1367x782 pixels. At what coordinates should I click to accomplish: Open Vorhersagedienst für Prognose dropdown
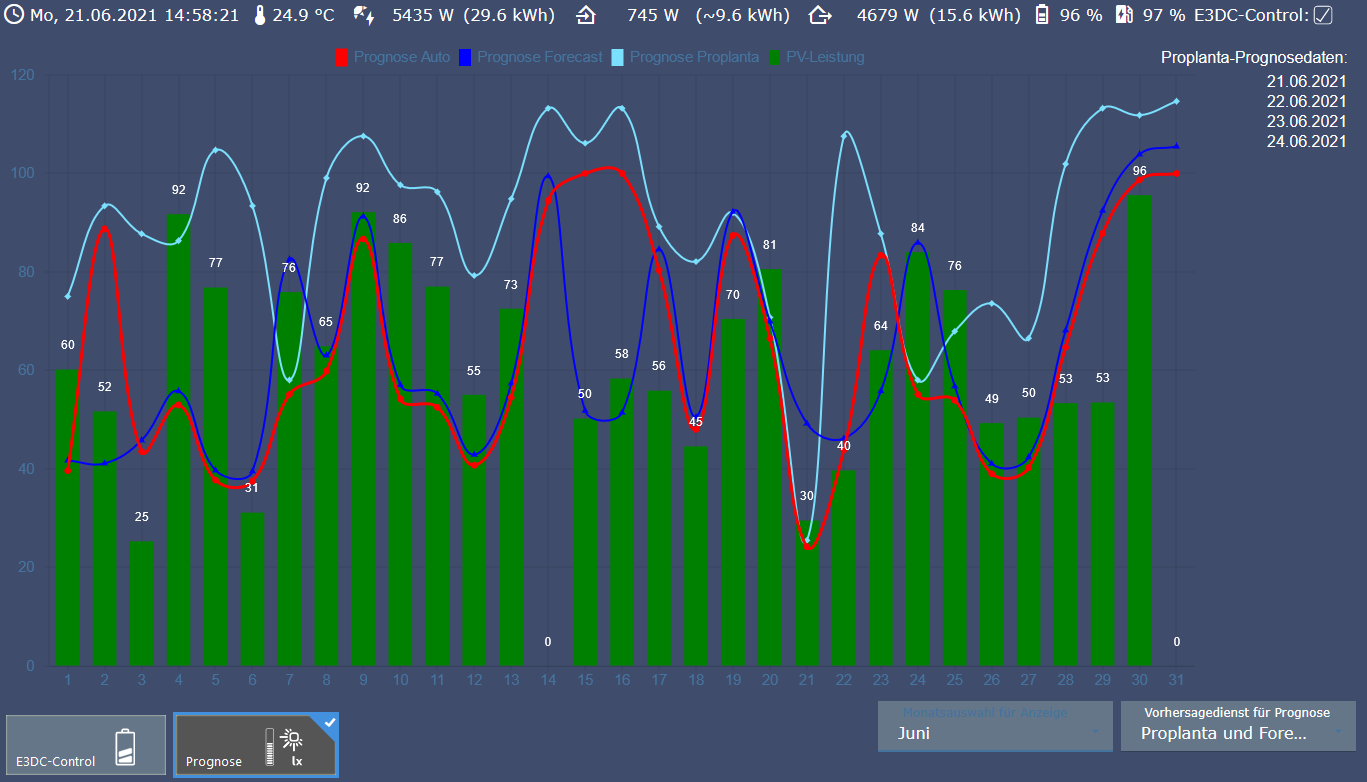(x=1238, y=726)
